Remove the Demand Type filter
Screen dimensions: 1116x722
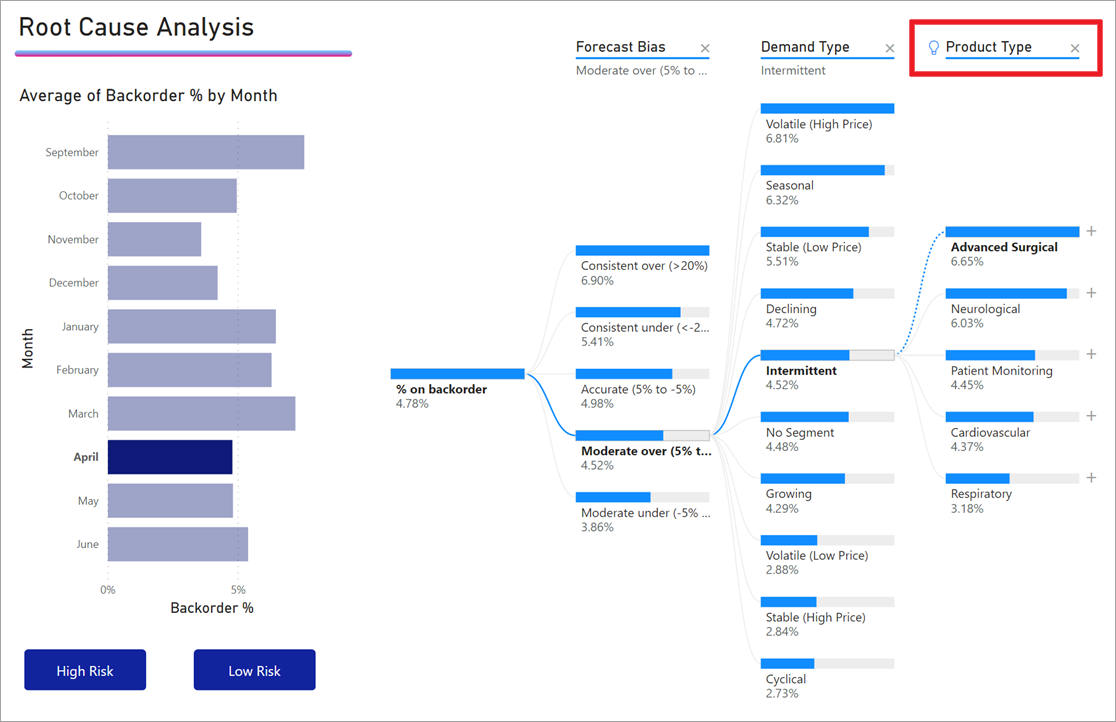(x=890, y=47)
